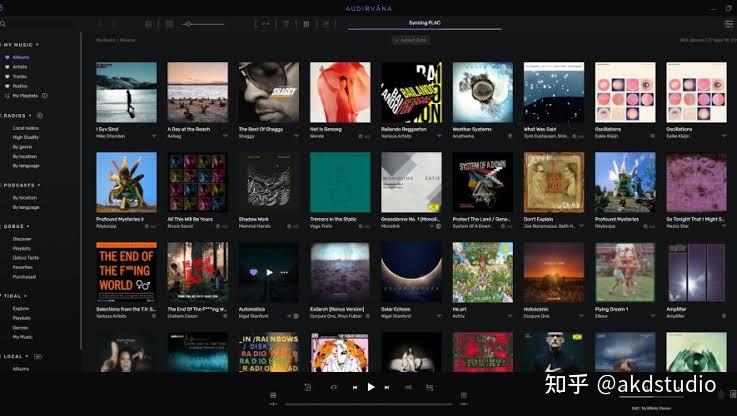The image size is (737, 416).
Task: Open Tracks in My Music
Action: [20, 77]
